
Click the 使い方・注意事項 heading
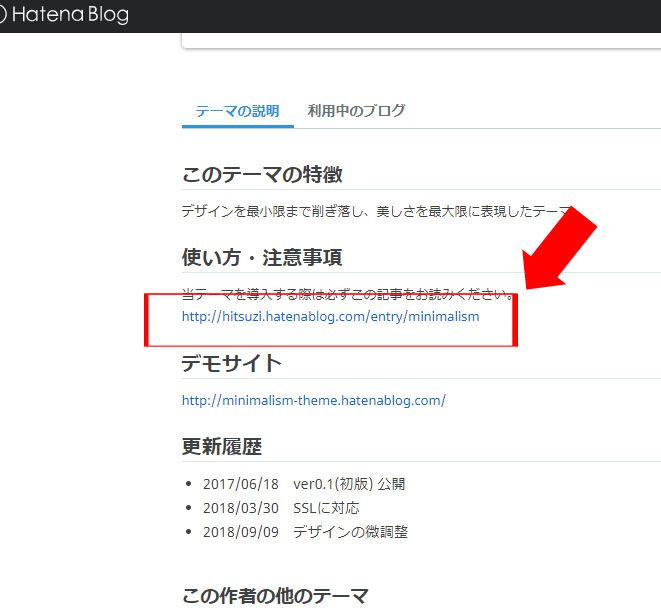tap(262, 257)
